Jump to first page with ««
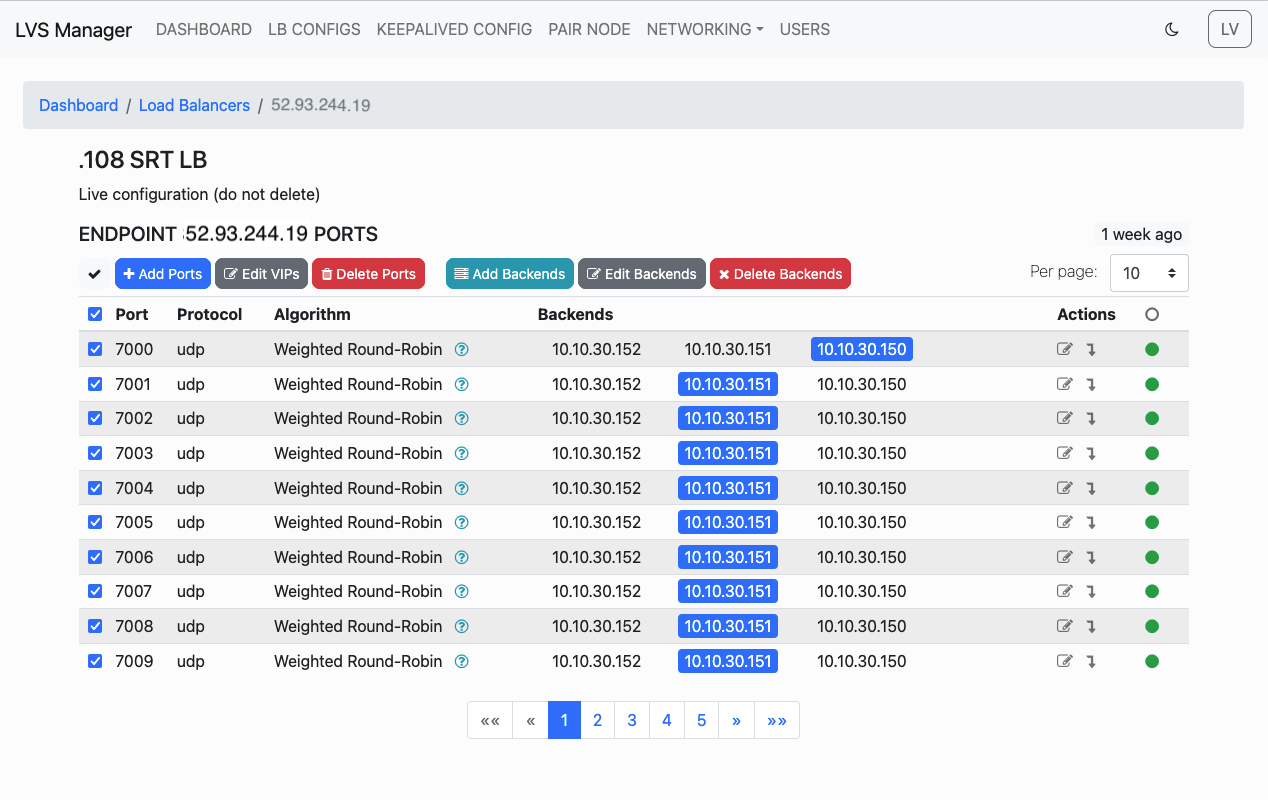The height and width of the screenshot is (800, 1268). point(490,720)
